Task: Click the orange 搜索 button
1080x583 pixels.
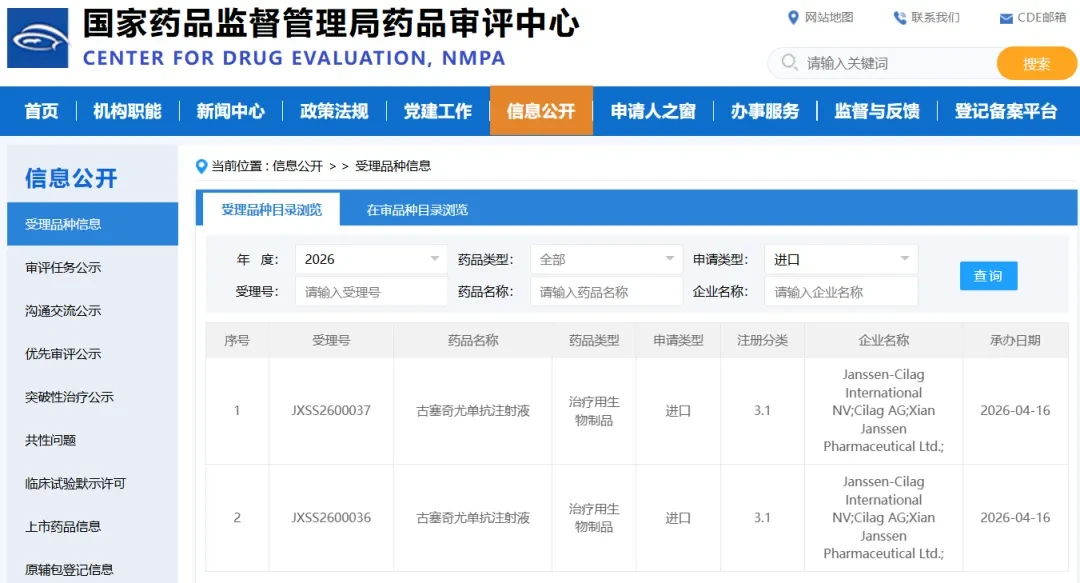Action: [1036, 63]
